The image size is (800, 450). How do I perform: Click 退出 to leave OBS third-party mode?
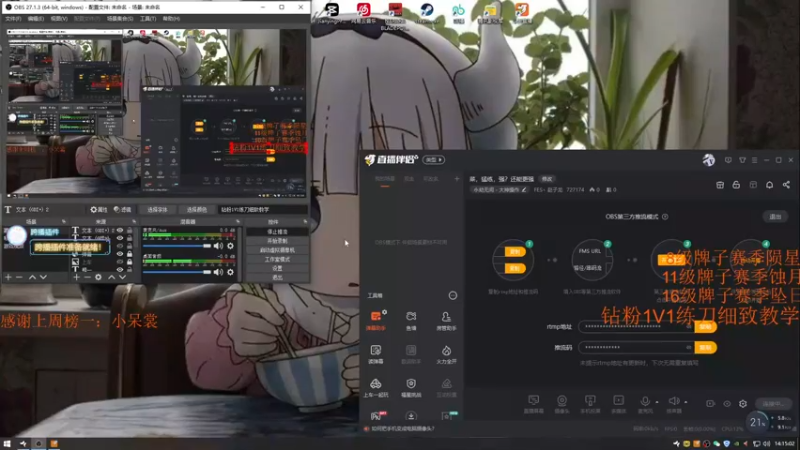click(x=775, y=217)
